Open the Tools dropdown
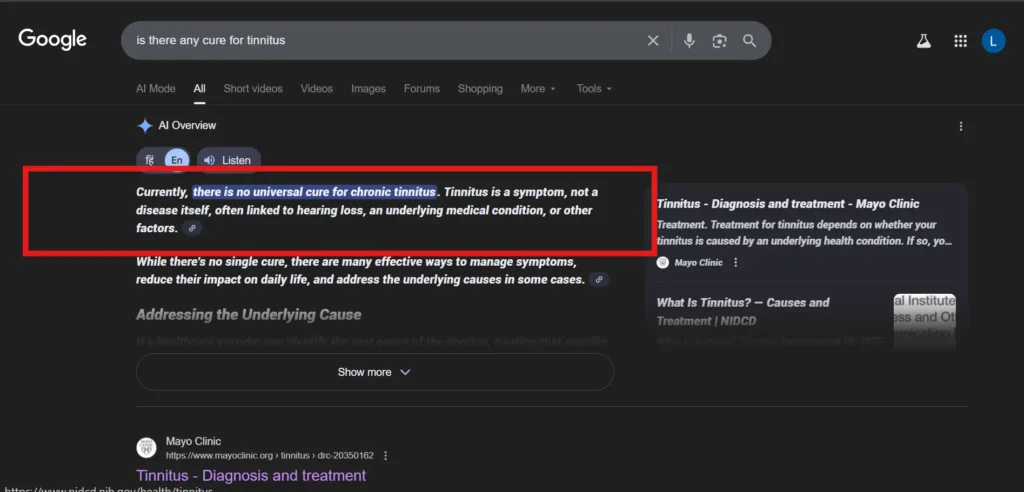This screenshot has height=492, width=1024. pyautogui.click(x=593, y=89)
